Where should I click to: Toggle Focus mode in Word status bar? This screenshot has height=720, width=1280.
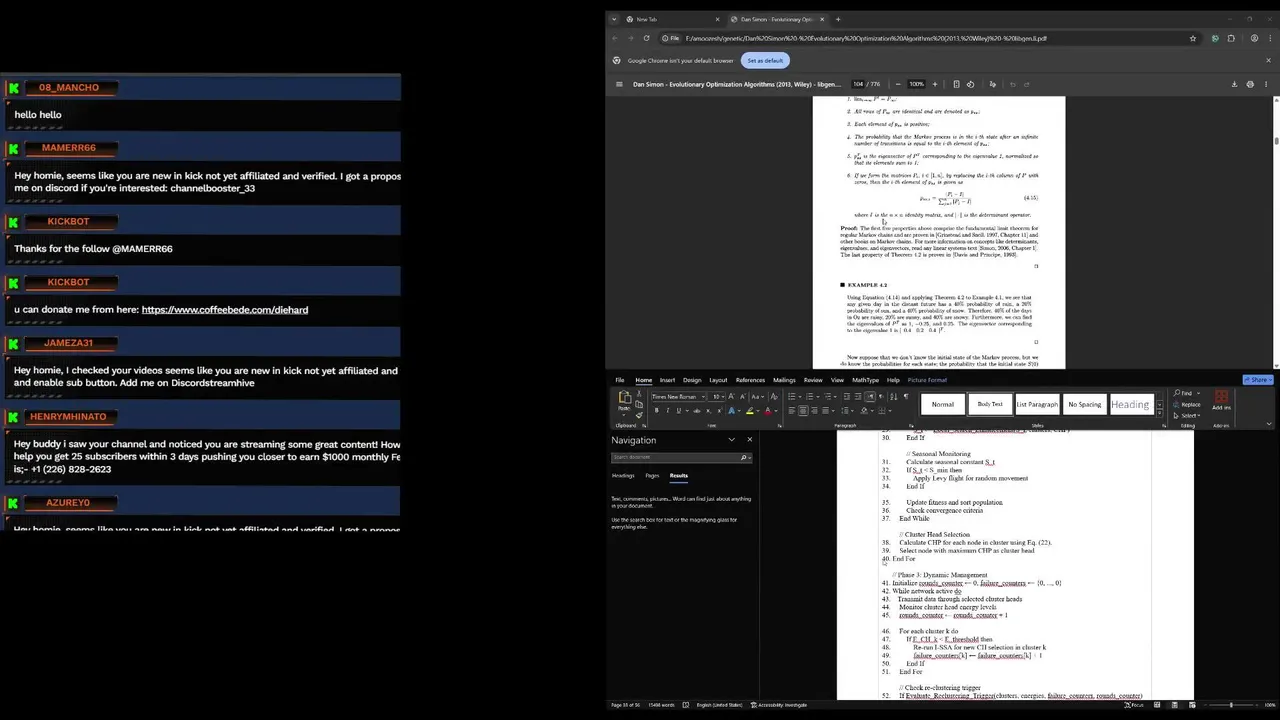[x=1136, y=705]
